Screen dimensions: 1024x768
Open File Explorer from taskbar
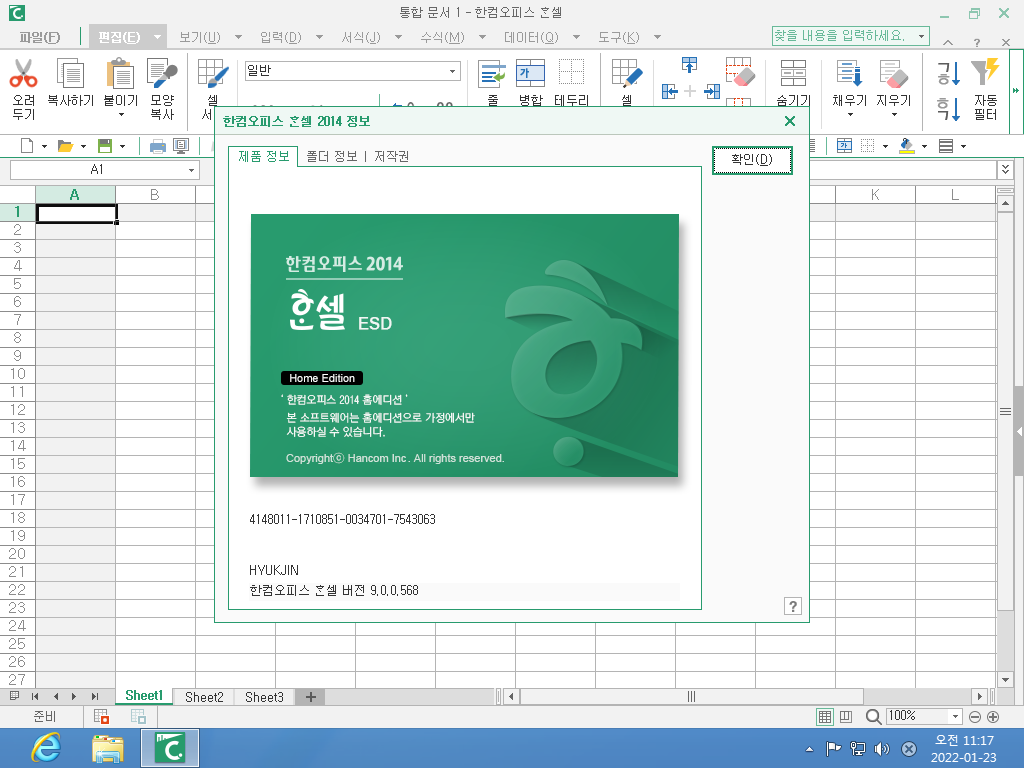click(108, 748)
